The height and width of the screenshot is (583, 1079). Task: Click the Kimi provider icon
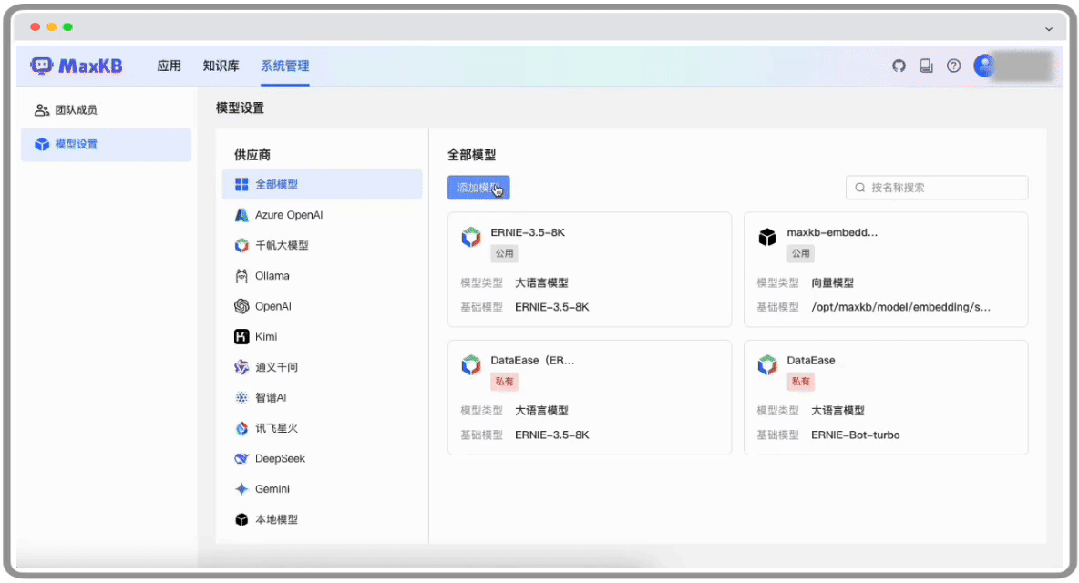click(x=242, y=337)
